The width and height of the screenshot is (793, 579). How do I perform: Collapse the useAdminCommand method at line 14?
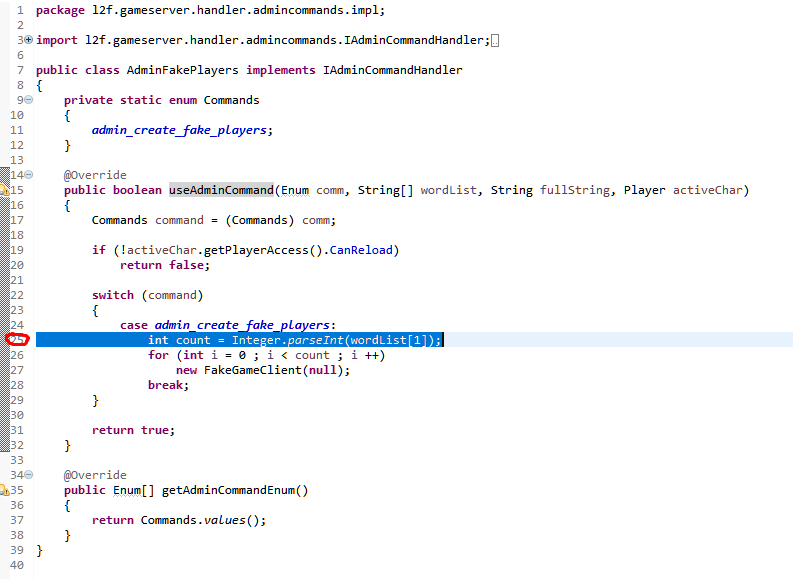[28, 175]
